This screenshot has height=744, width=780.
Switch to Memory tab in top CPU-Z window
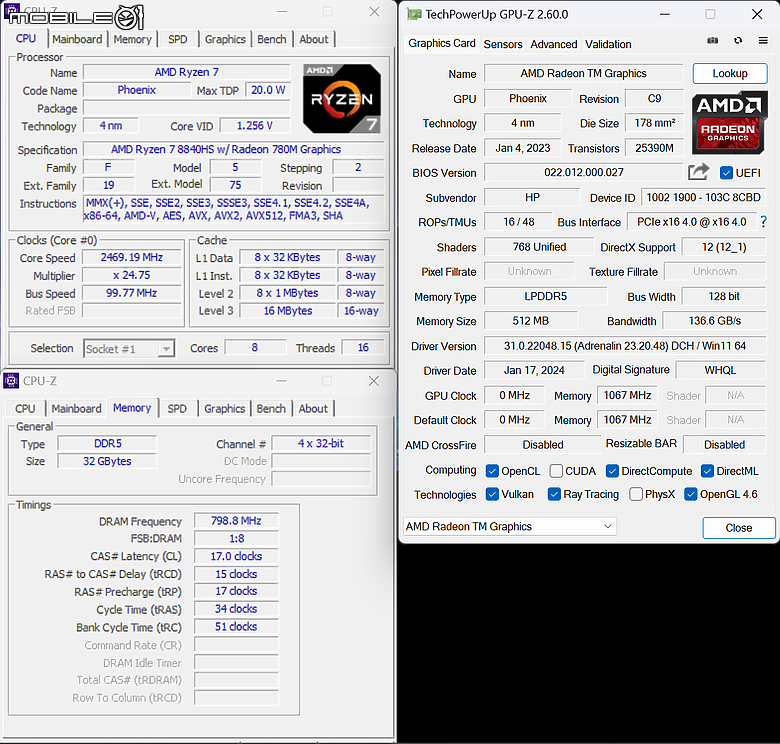pos(132,39)
